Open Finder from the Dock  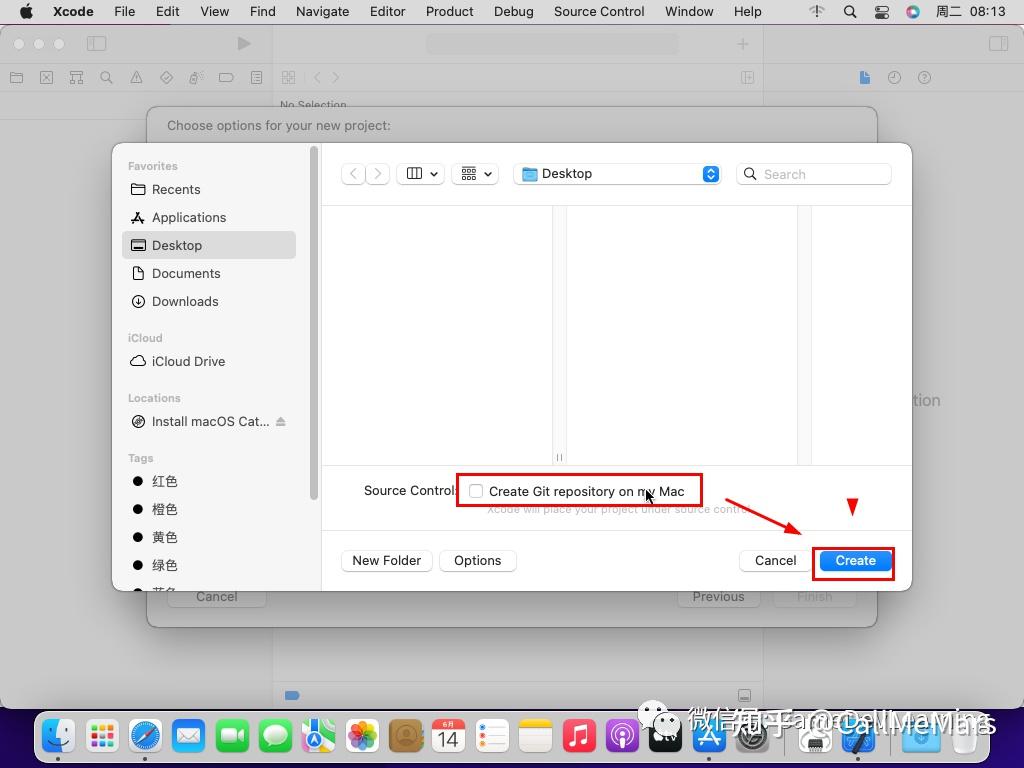[58, 737]
